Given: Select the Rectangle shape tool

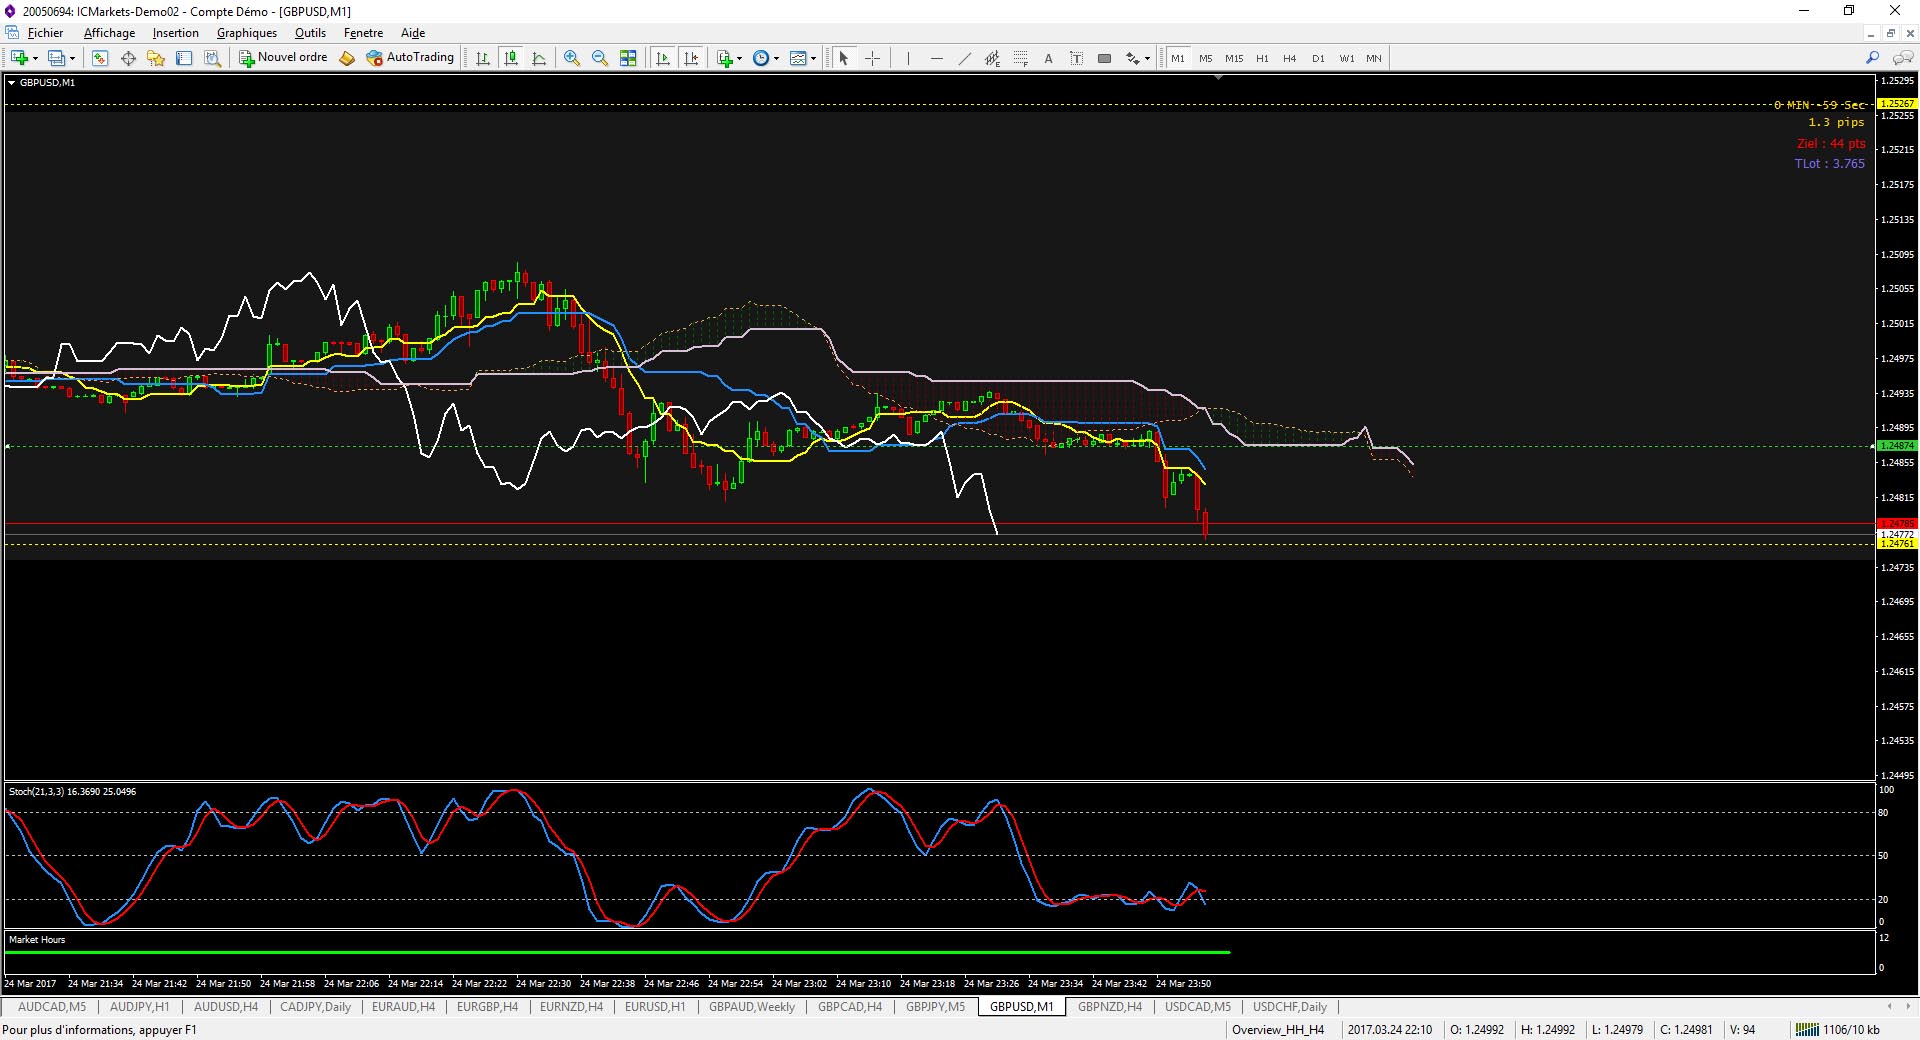Looking at the screenshot, I should [x=1104, y=58].
